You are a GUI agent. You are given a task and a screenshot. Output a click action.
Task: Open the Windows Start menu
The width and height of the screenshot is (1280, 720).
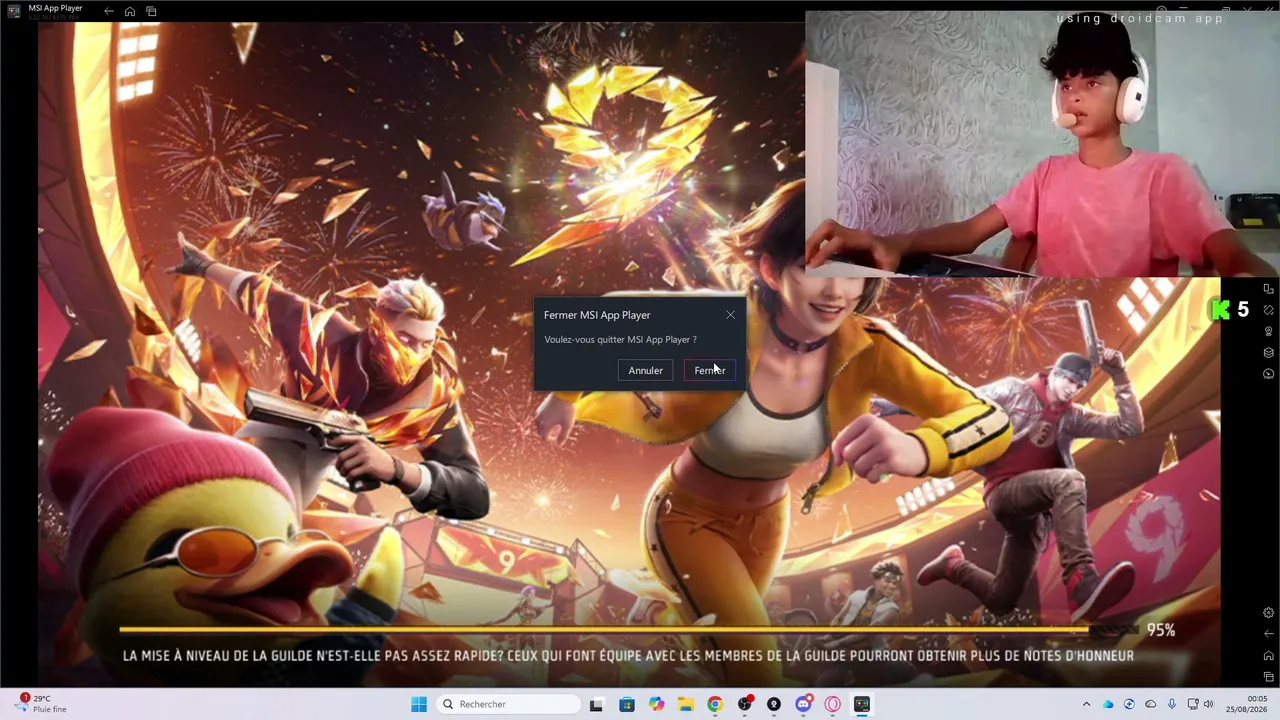click(x=419, y=704)
